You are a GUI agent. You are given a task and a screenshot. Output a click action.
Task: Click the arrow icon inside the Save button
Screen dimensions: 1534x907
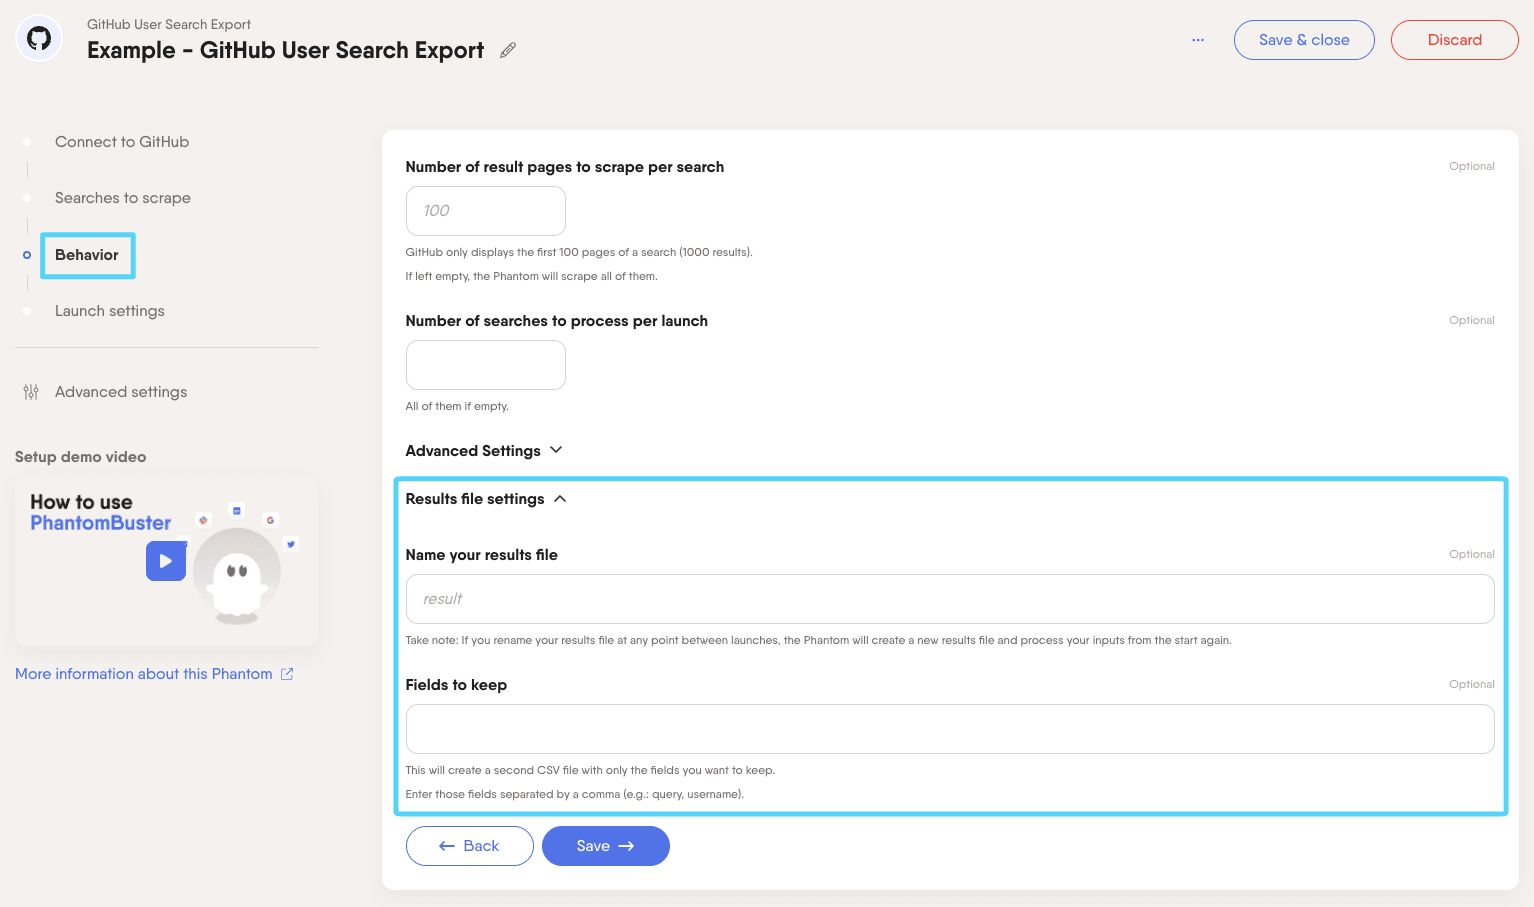626,846
